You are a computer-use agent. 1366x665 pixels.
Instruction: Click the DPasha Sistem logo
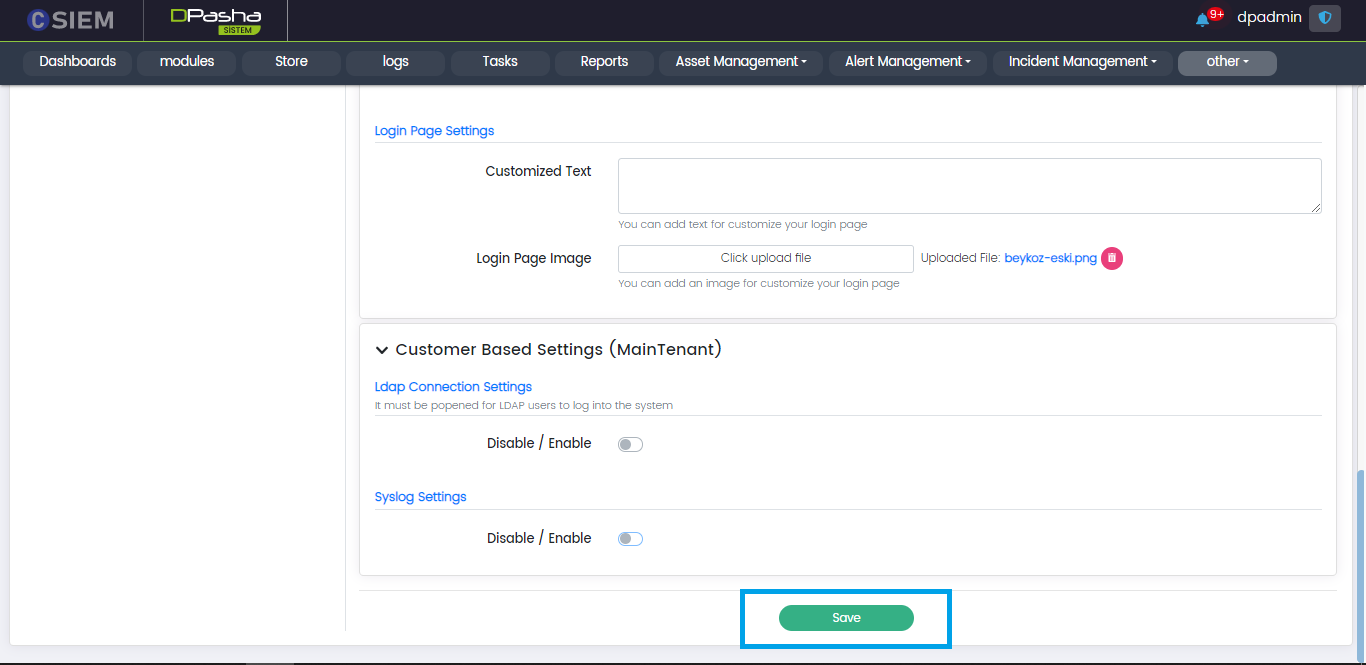[215, 20]
